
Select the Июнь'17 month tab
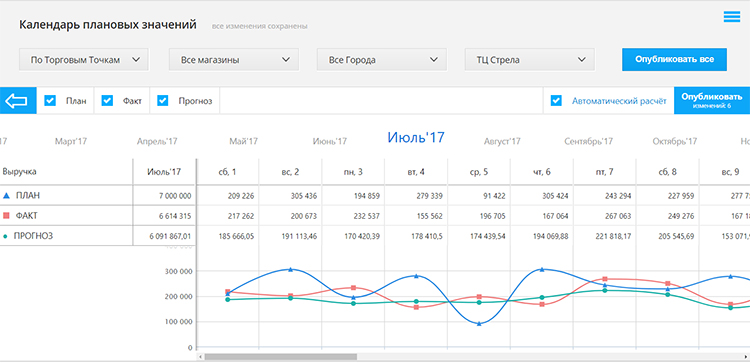click(330, 142)
